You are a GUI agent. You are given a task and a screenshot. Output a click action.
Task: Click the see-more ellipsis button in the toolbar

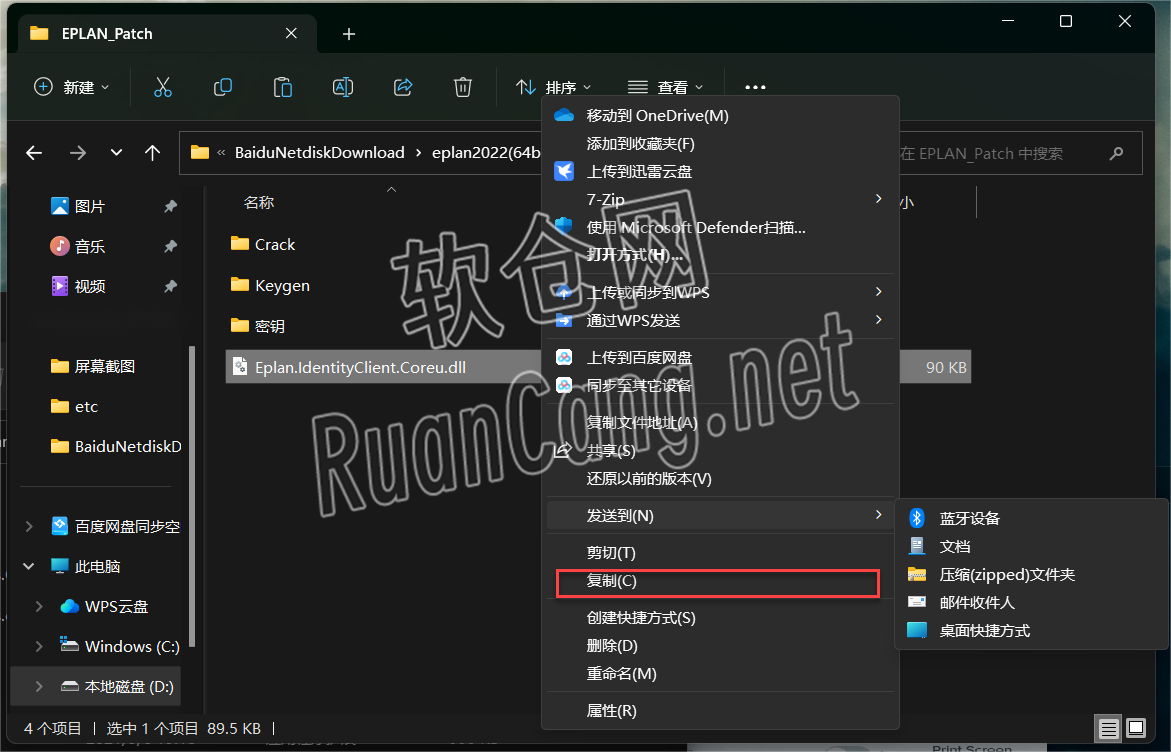(x=754, y=87)
